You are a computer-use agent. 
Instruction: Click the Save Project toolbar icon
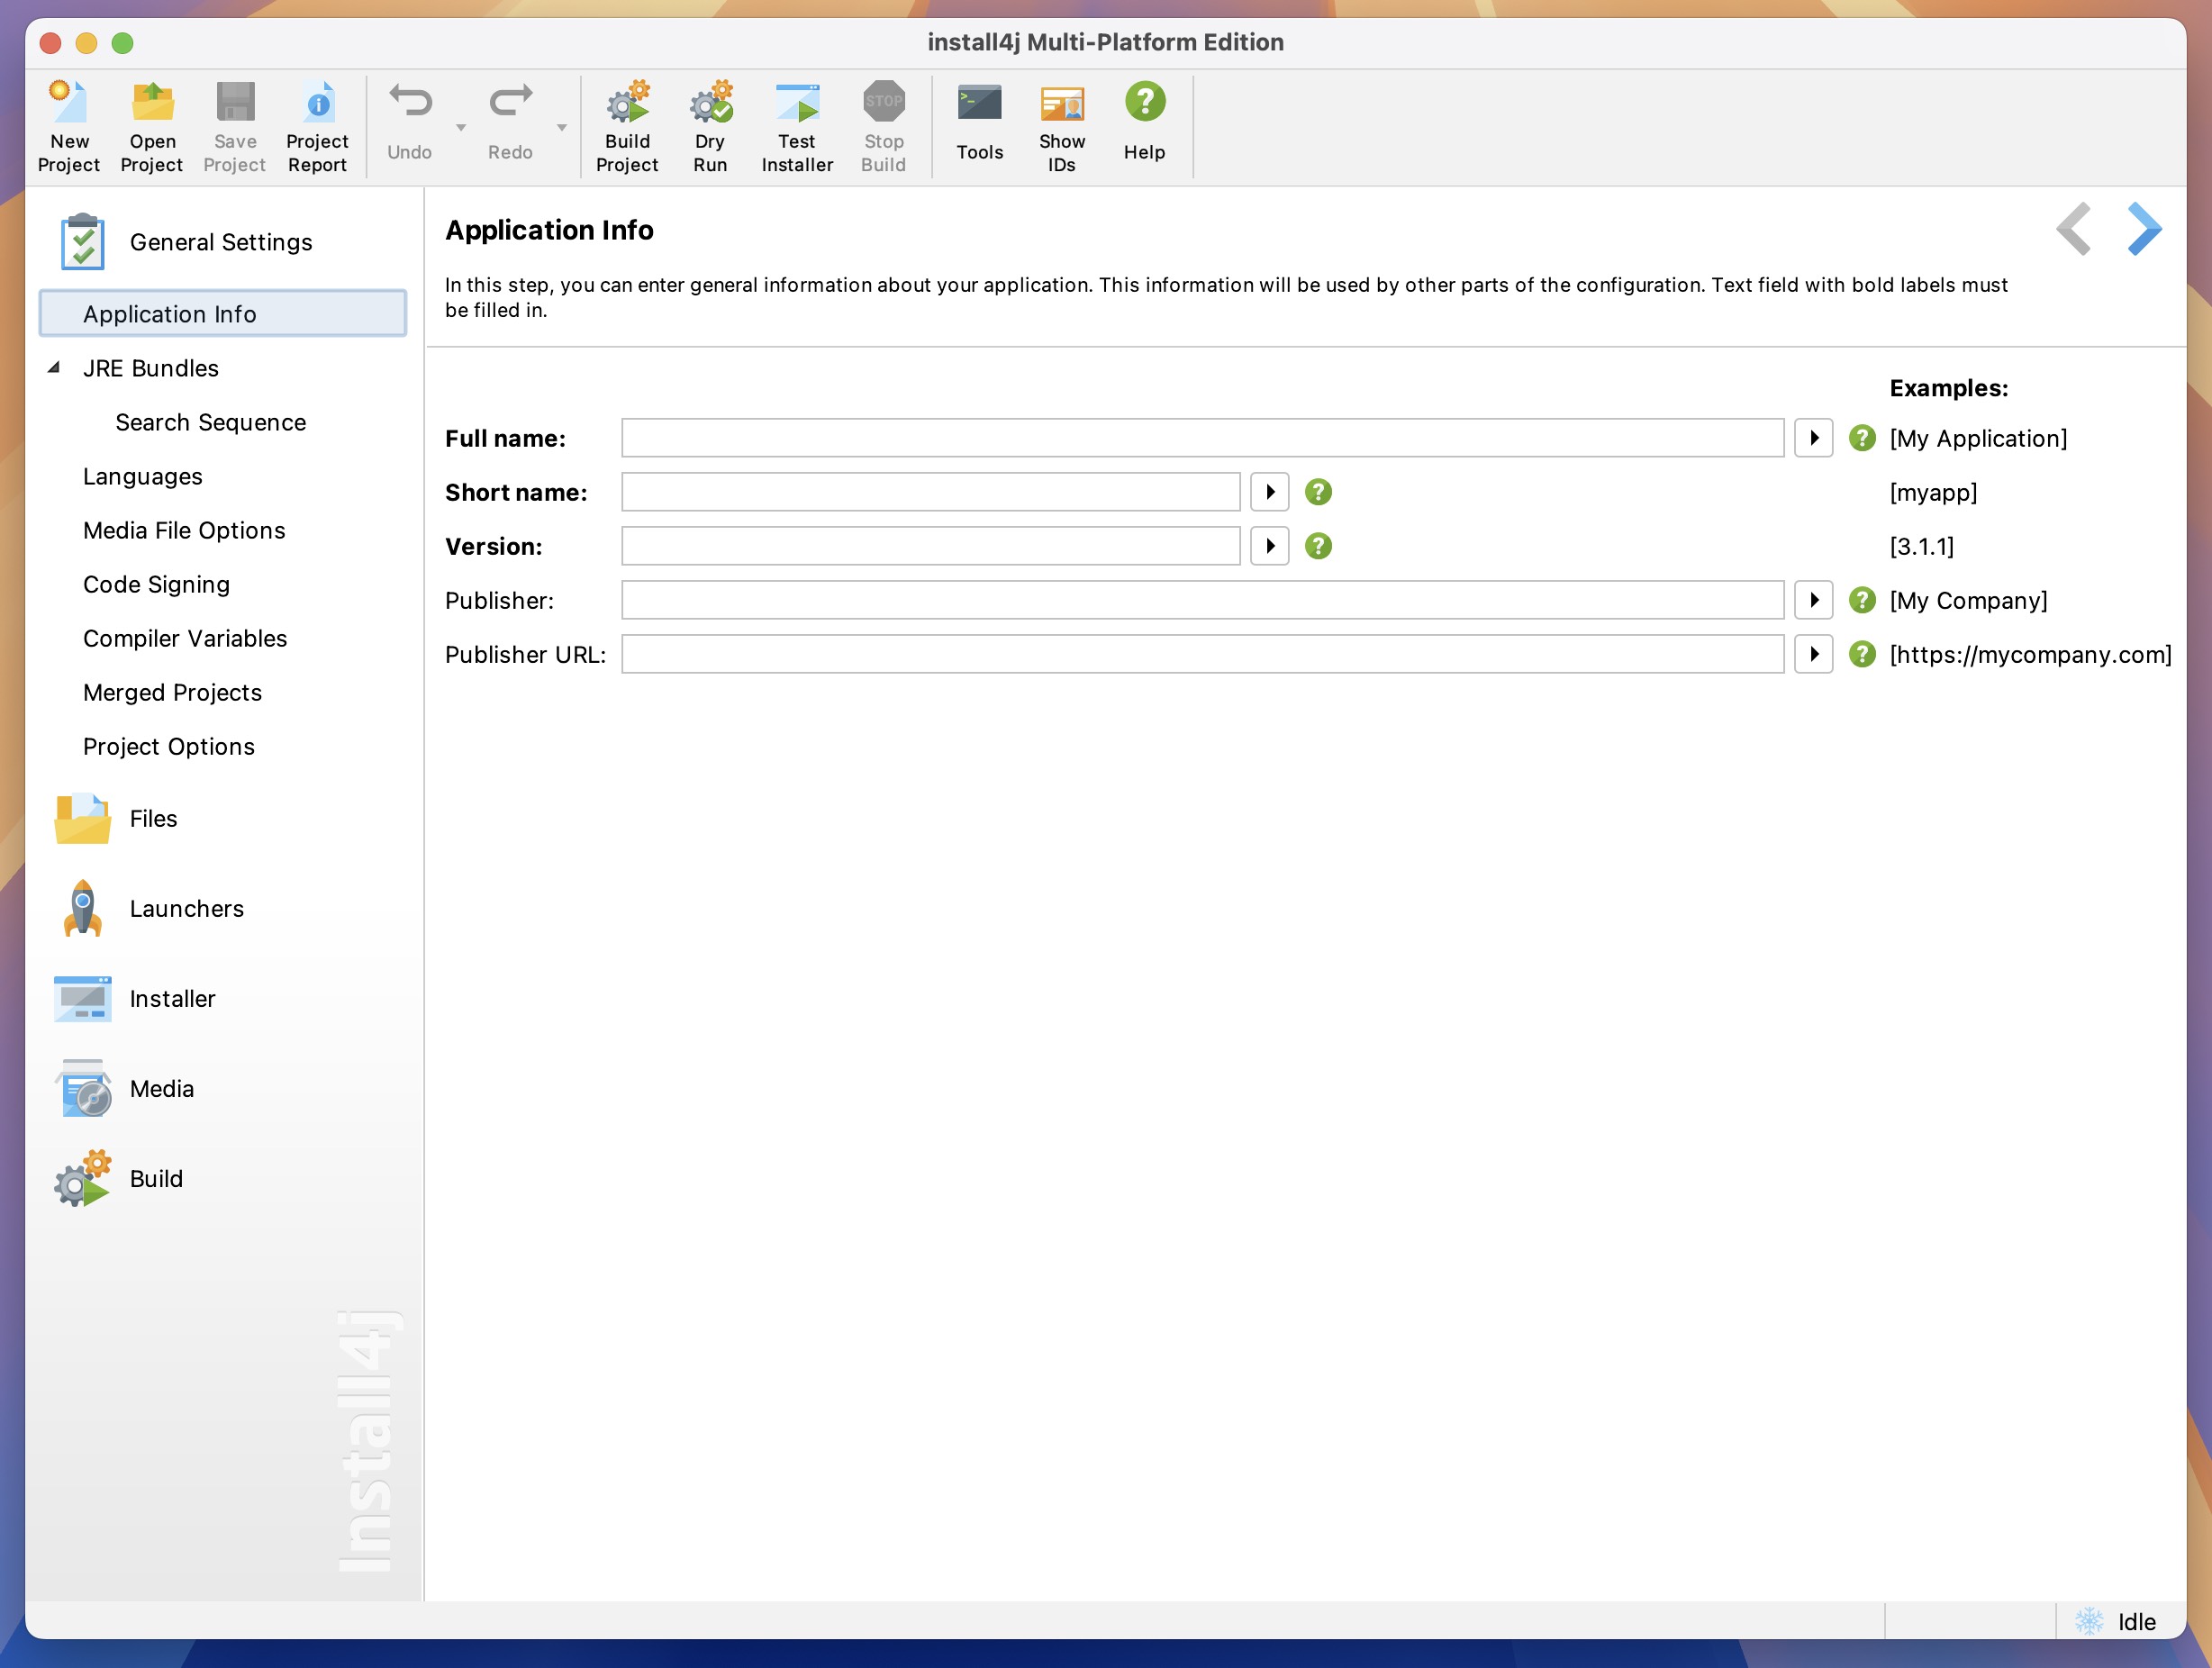[235, 126]
